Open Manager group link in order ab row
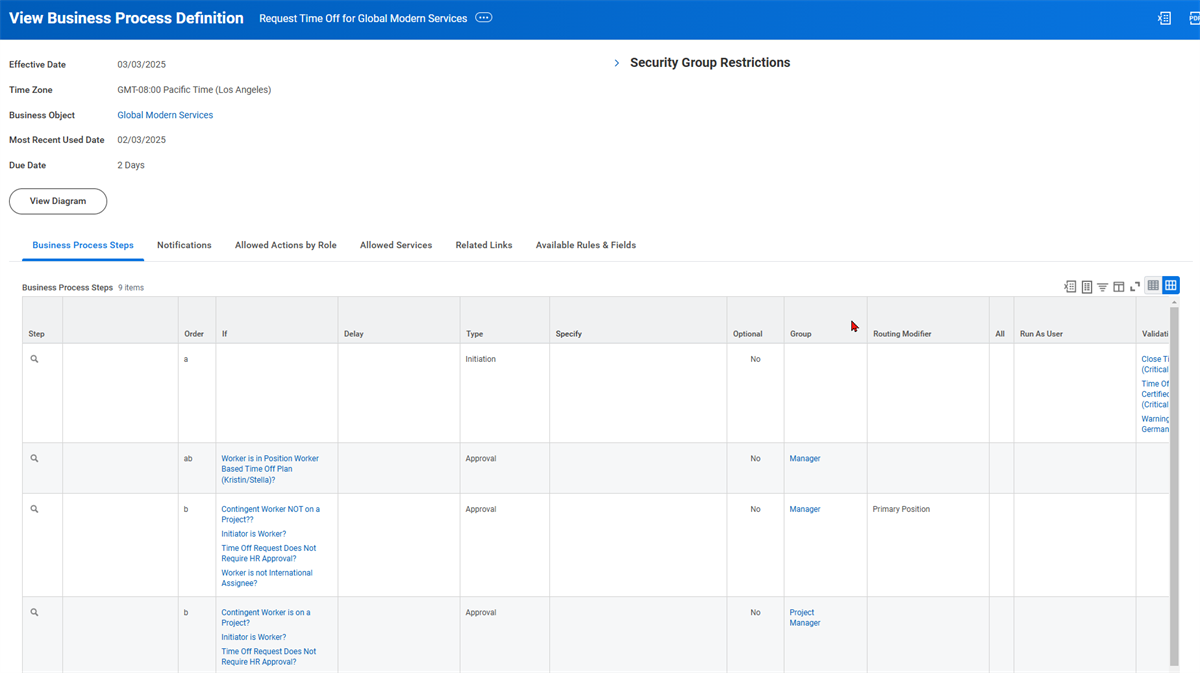The width and height of the screenshot is (1200, 673). (x=805, y=459)
